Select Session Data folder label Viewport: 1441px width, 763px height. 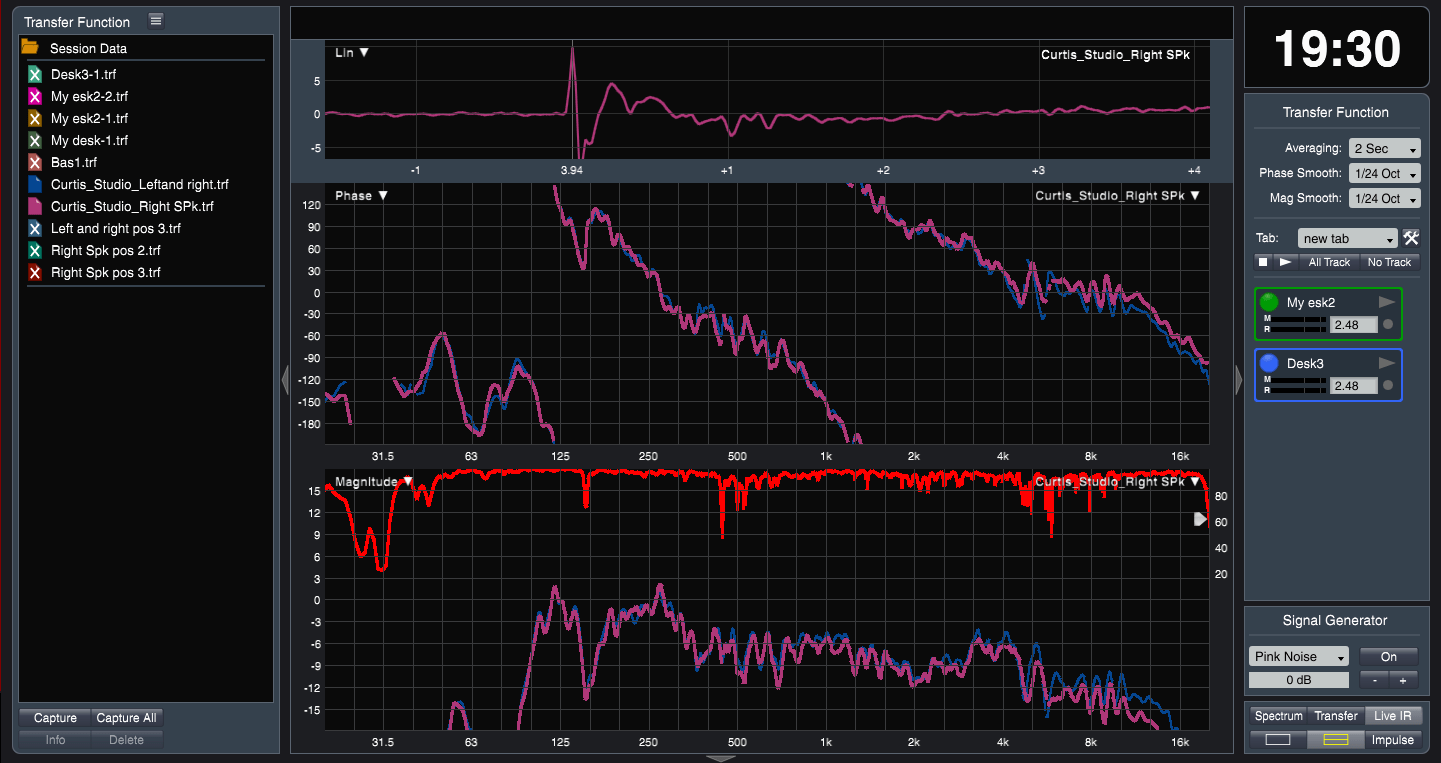pos(88,48)
